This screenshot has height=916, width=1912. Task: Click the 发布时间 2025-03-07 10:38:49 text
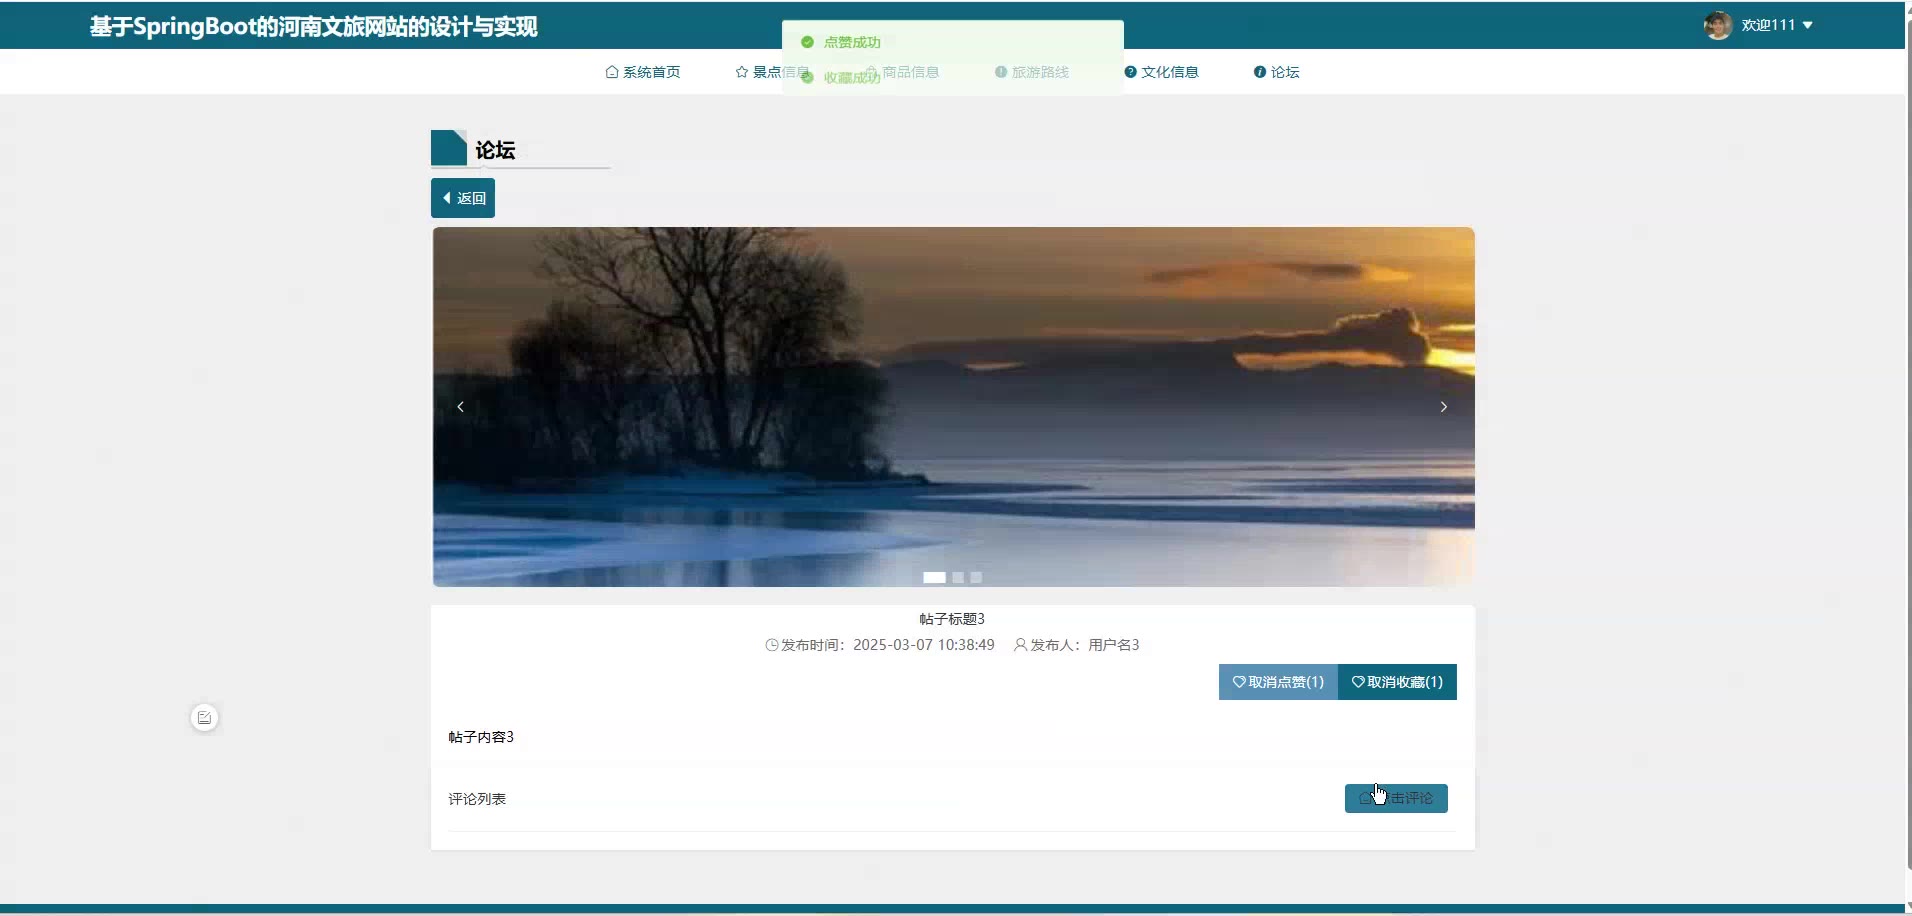point(880,645)
